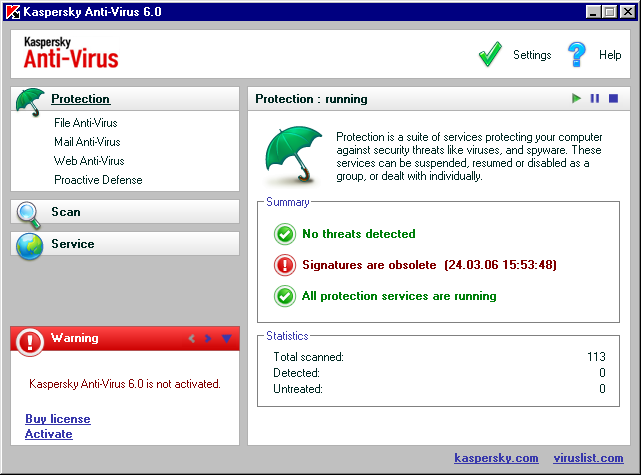
Task: Resume protection with the green play button
Action: click(576, 99)
